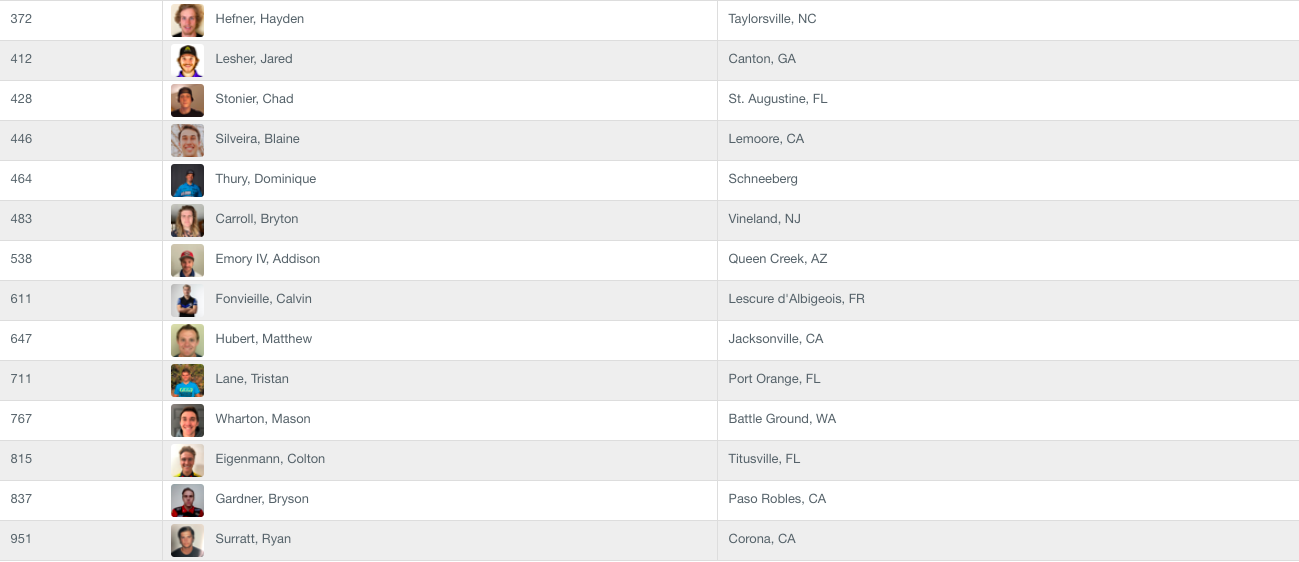
Task: Open the Emory IV, Addison rider link
Action: (268, 259)
